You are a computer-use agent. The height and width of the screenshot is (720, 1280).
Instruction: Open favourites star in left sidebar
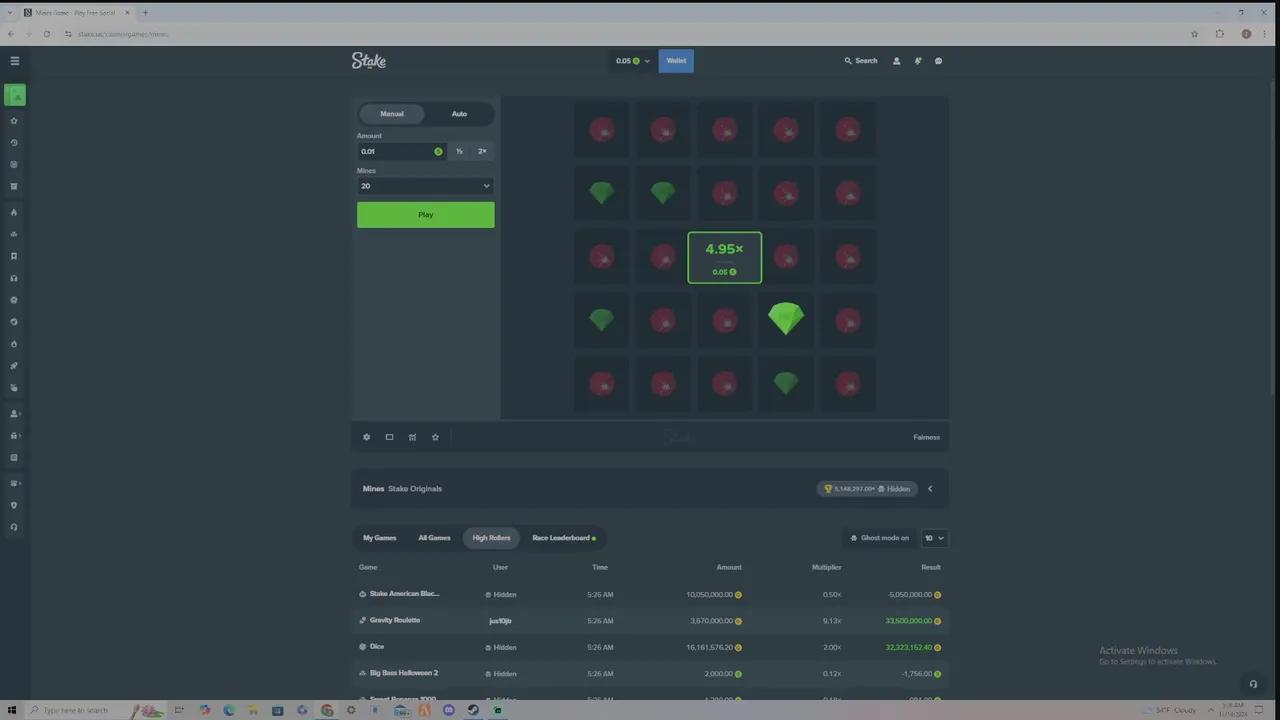[x=14, y=121]
